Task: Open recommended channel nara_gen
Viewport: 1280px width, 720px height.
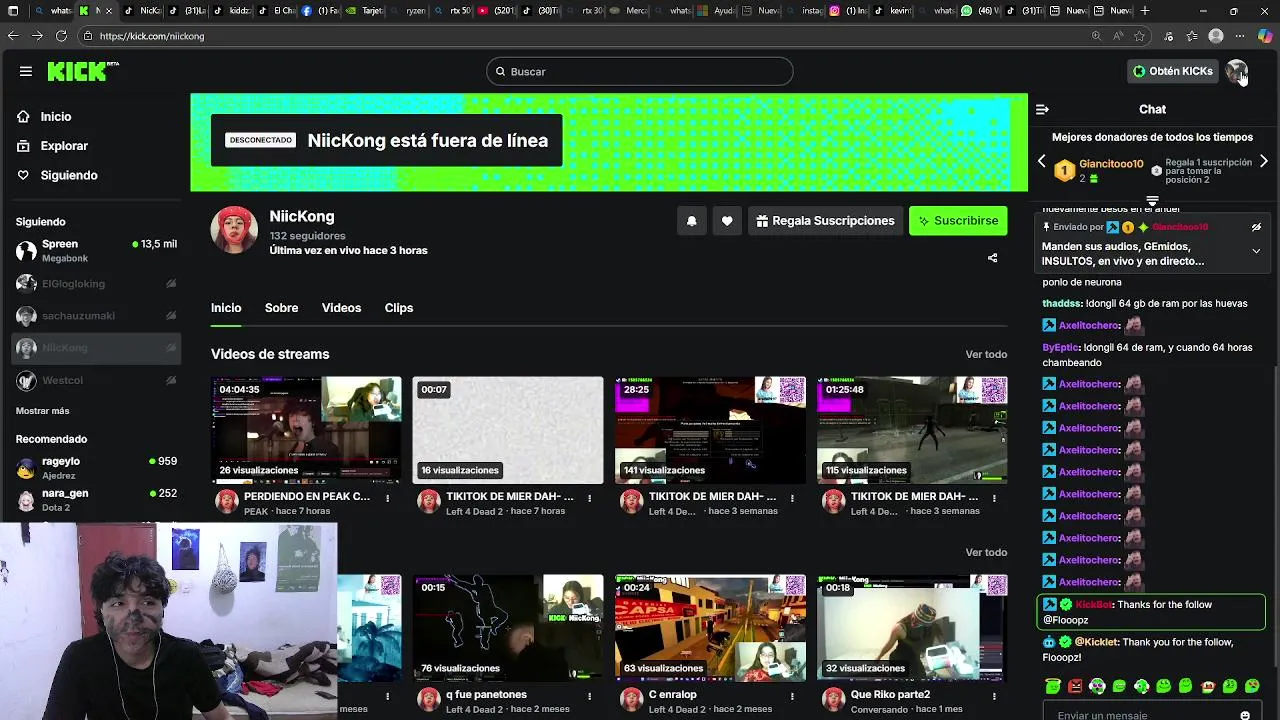Action: point(96,500)
